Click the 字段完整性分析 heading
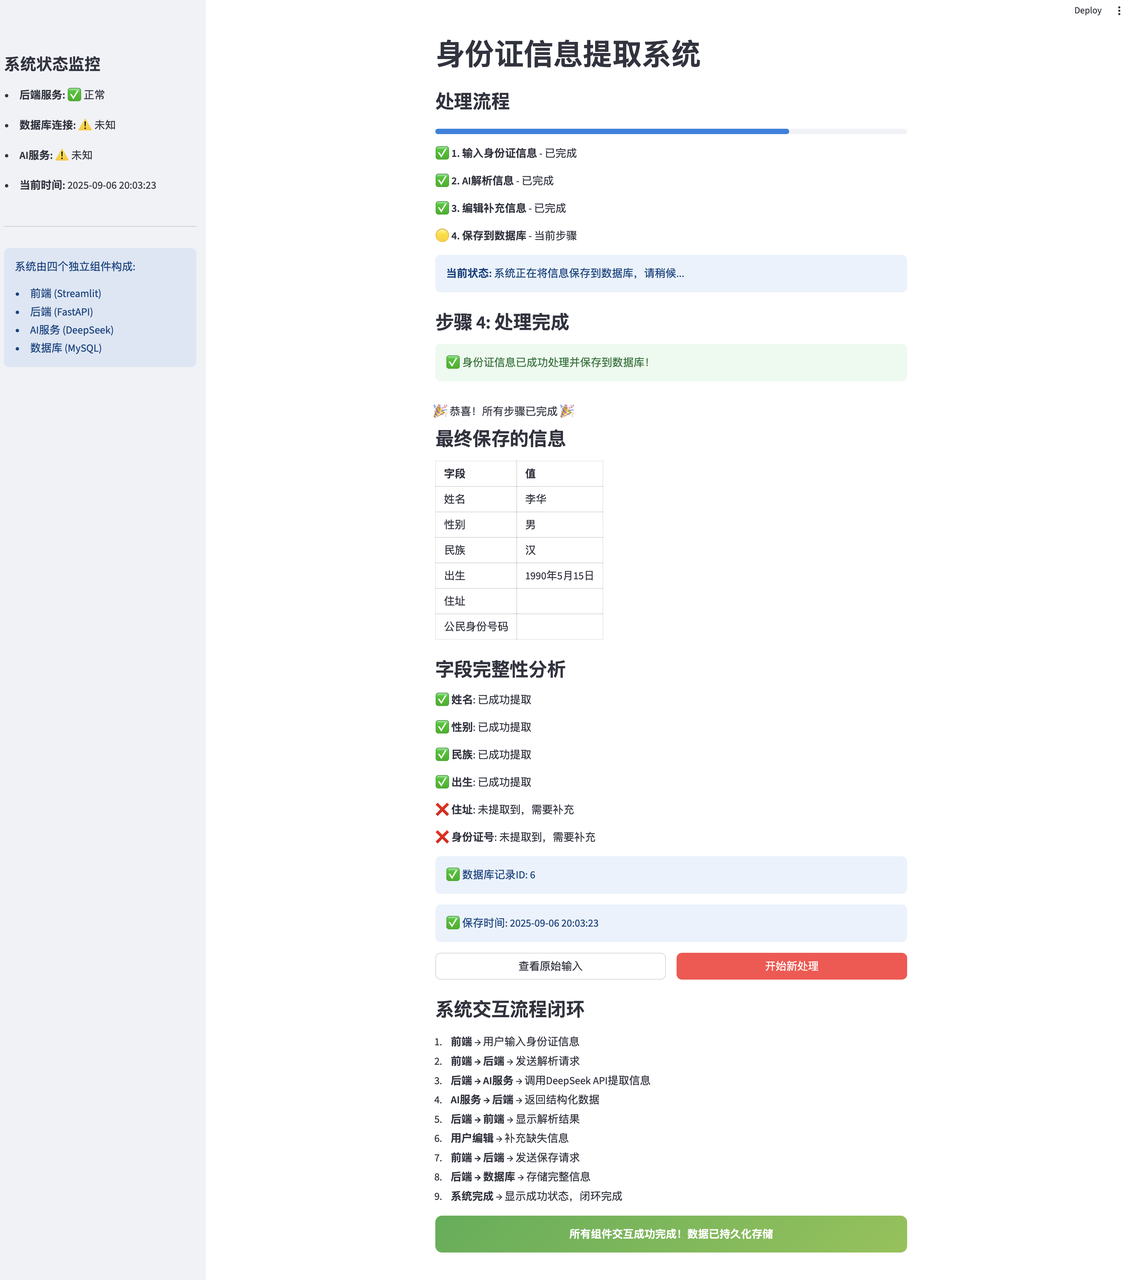Viewport: 1130px width, 1280px height. point(500,669)
